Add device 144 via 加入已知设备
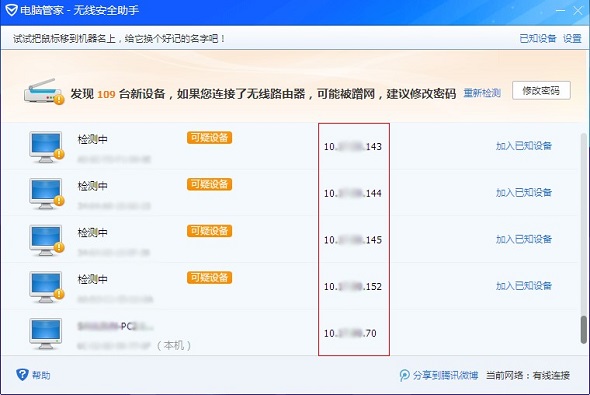Screen dimensions: 590x395 point(524,193)
